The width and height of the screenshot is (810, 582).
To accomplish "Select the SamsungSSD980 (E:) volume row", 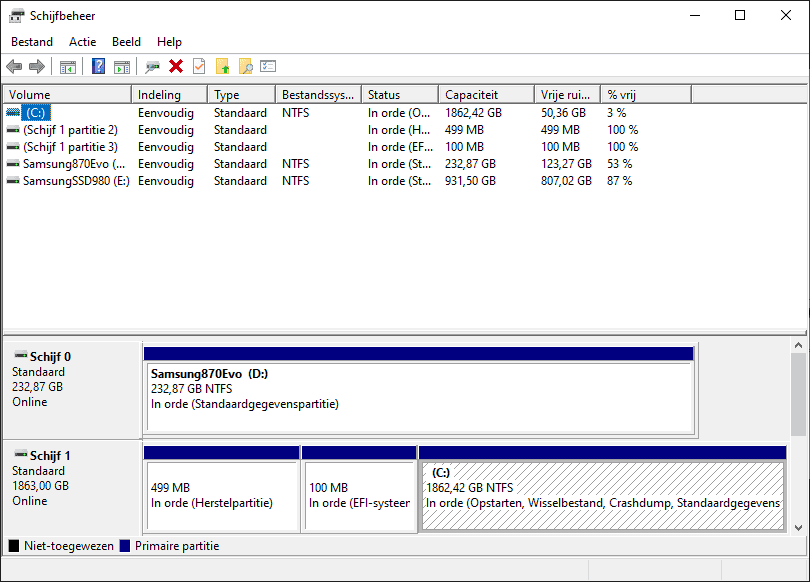I will coord(347,181).
